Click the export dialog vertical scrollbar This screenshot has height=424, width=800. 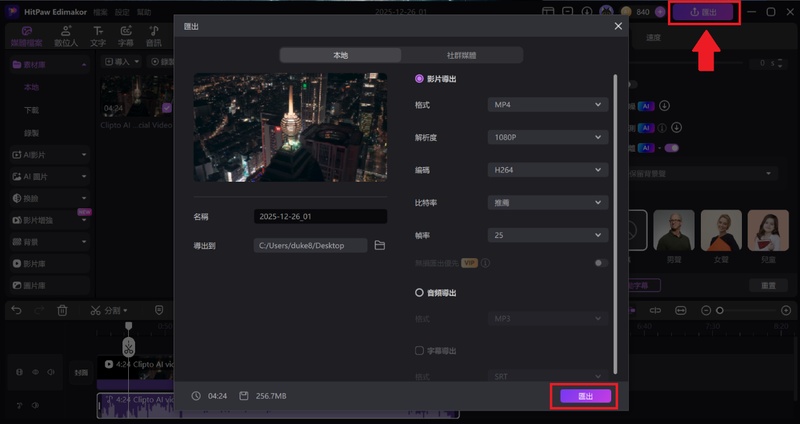615,224
